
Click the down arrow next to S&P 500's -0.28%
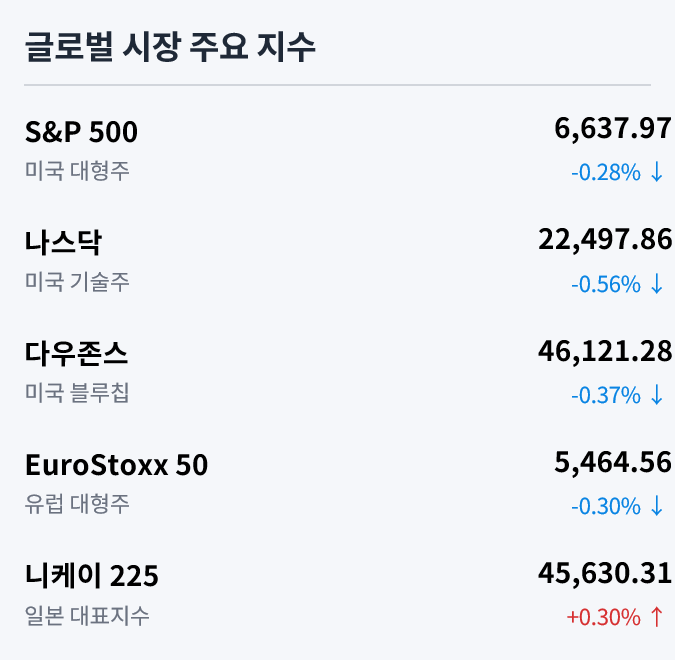tap(657, 173)
